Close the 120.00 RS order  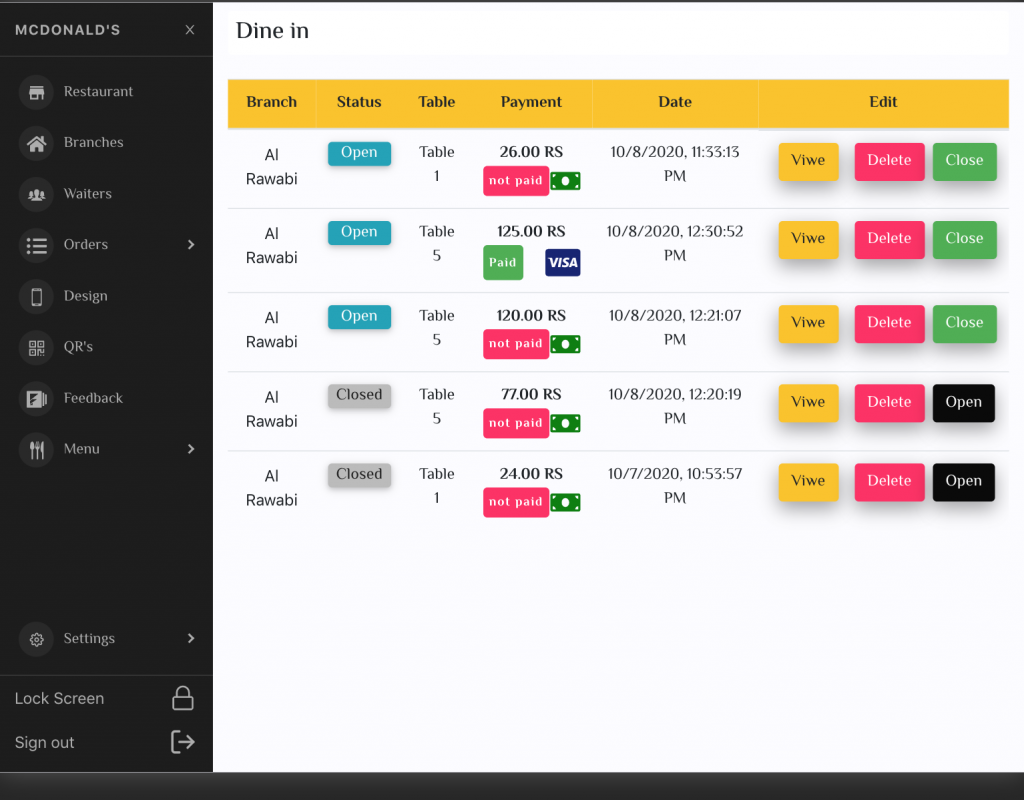[x=965, y=323]
